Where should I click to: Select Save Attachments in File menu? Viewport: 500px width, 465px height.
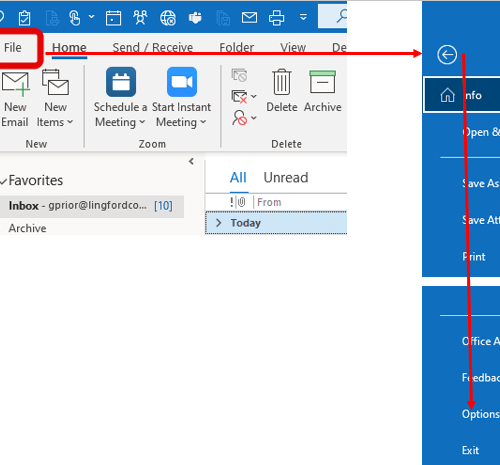tap(481, 220)
